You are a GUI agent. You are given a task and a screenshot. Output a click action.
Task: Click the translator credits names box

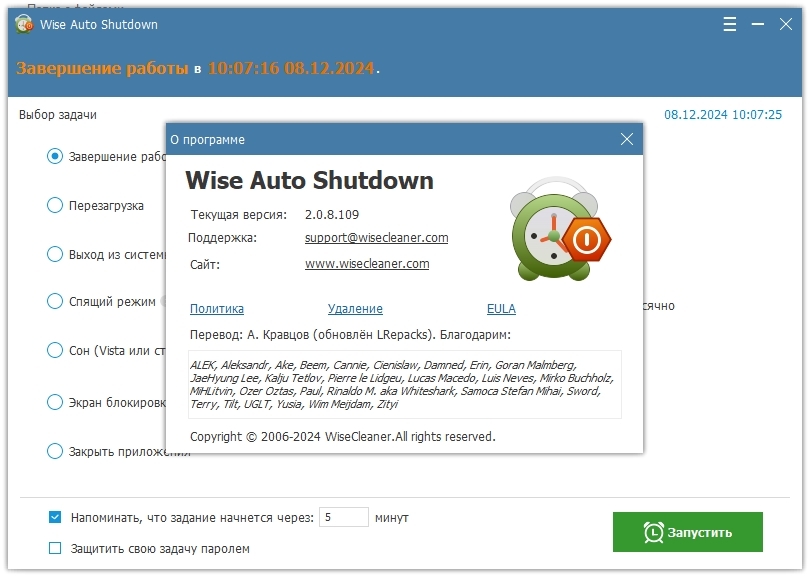404,384
